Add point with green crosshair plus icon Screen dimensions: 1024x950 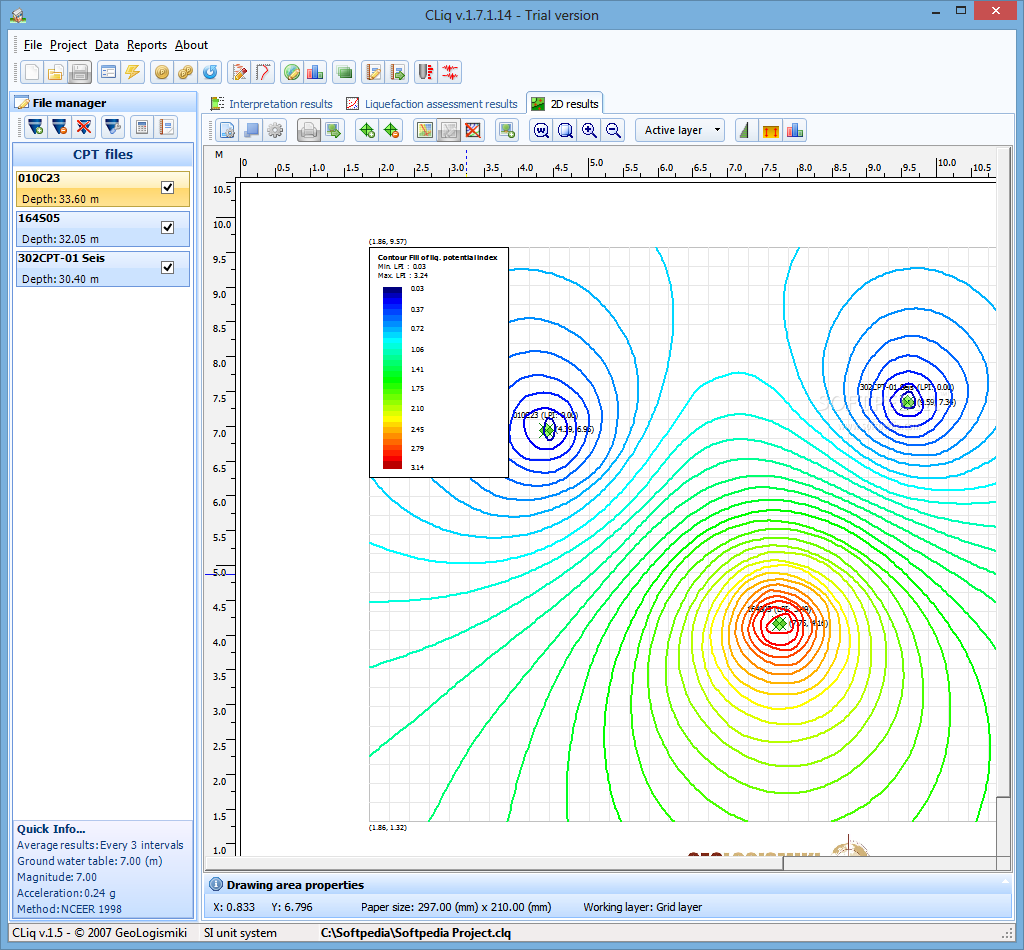pos(367,131)
